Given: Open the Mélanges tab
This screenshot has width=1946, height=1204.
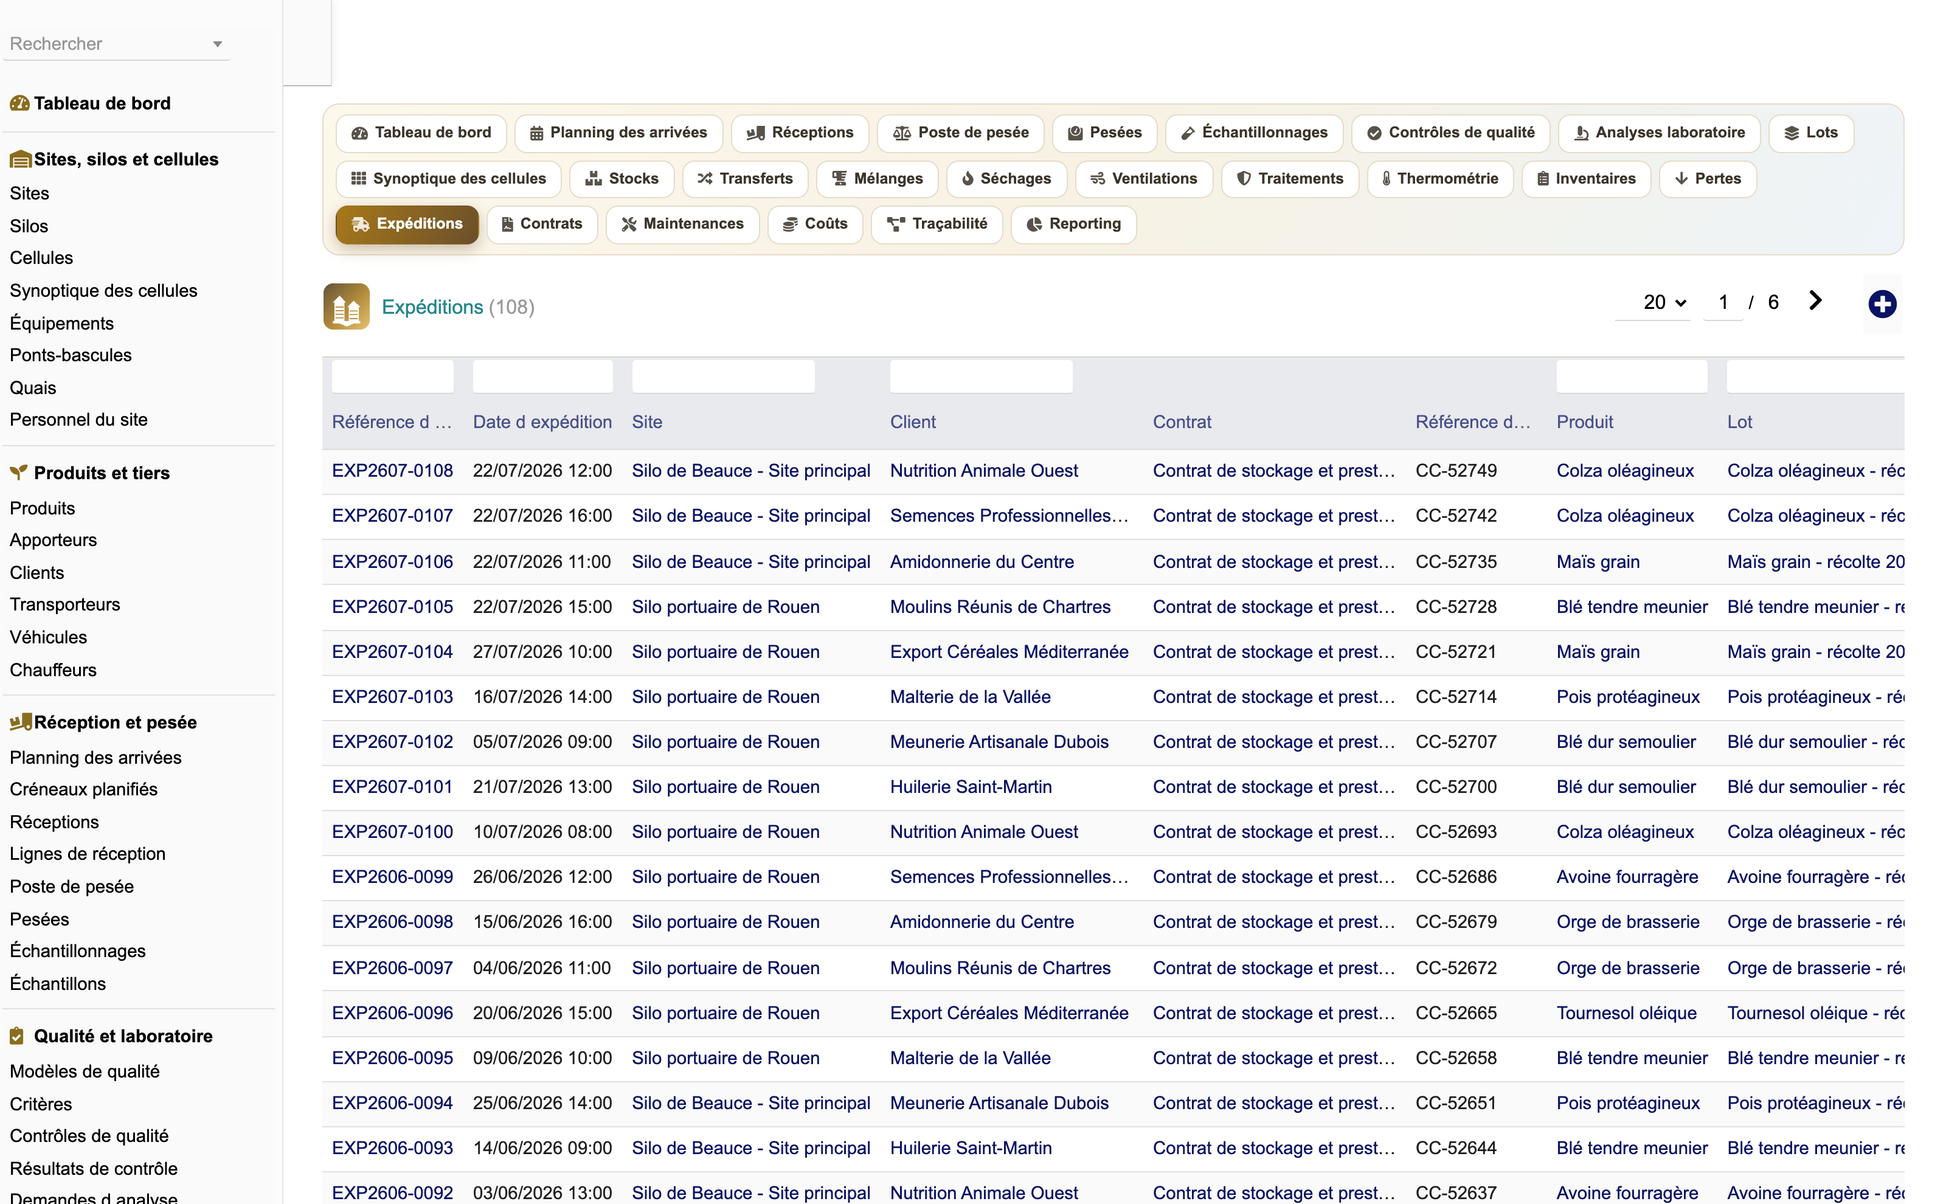Looking at the screenshot, I should (x=877, y=179).
